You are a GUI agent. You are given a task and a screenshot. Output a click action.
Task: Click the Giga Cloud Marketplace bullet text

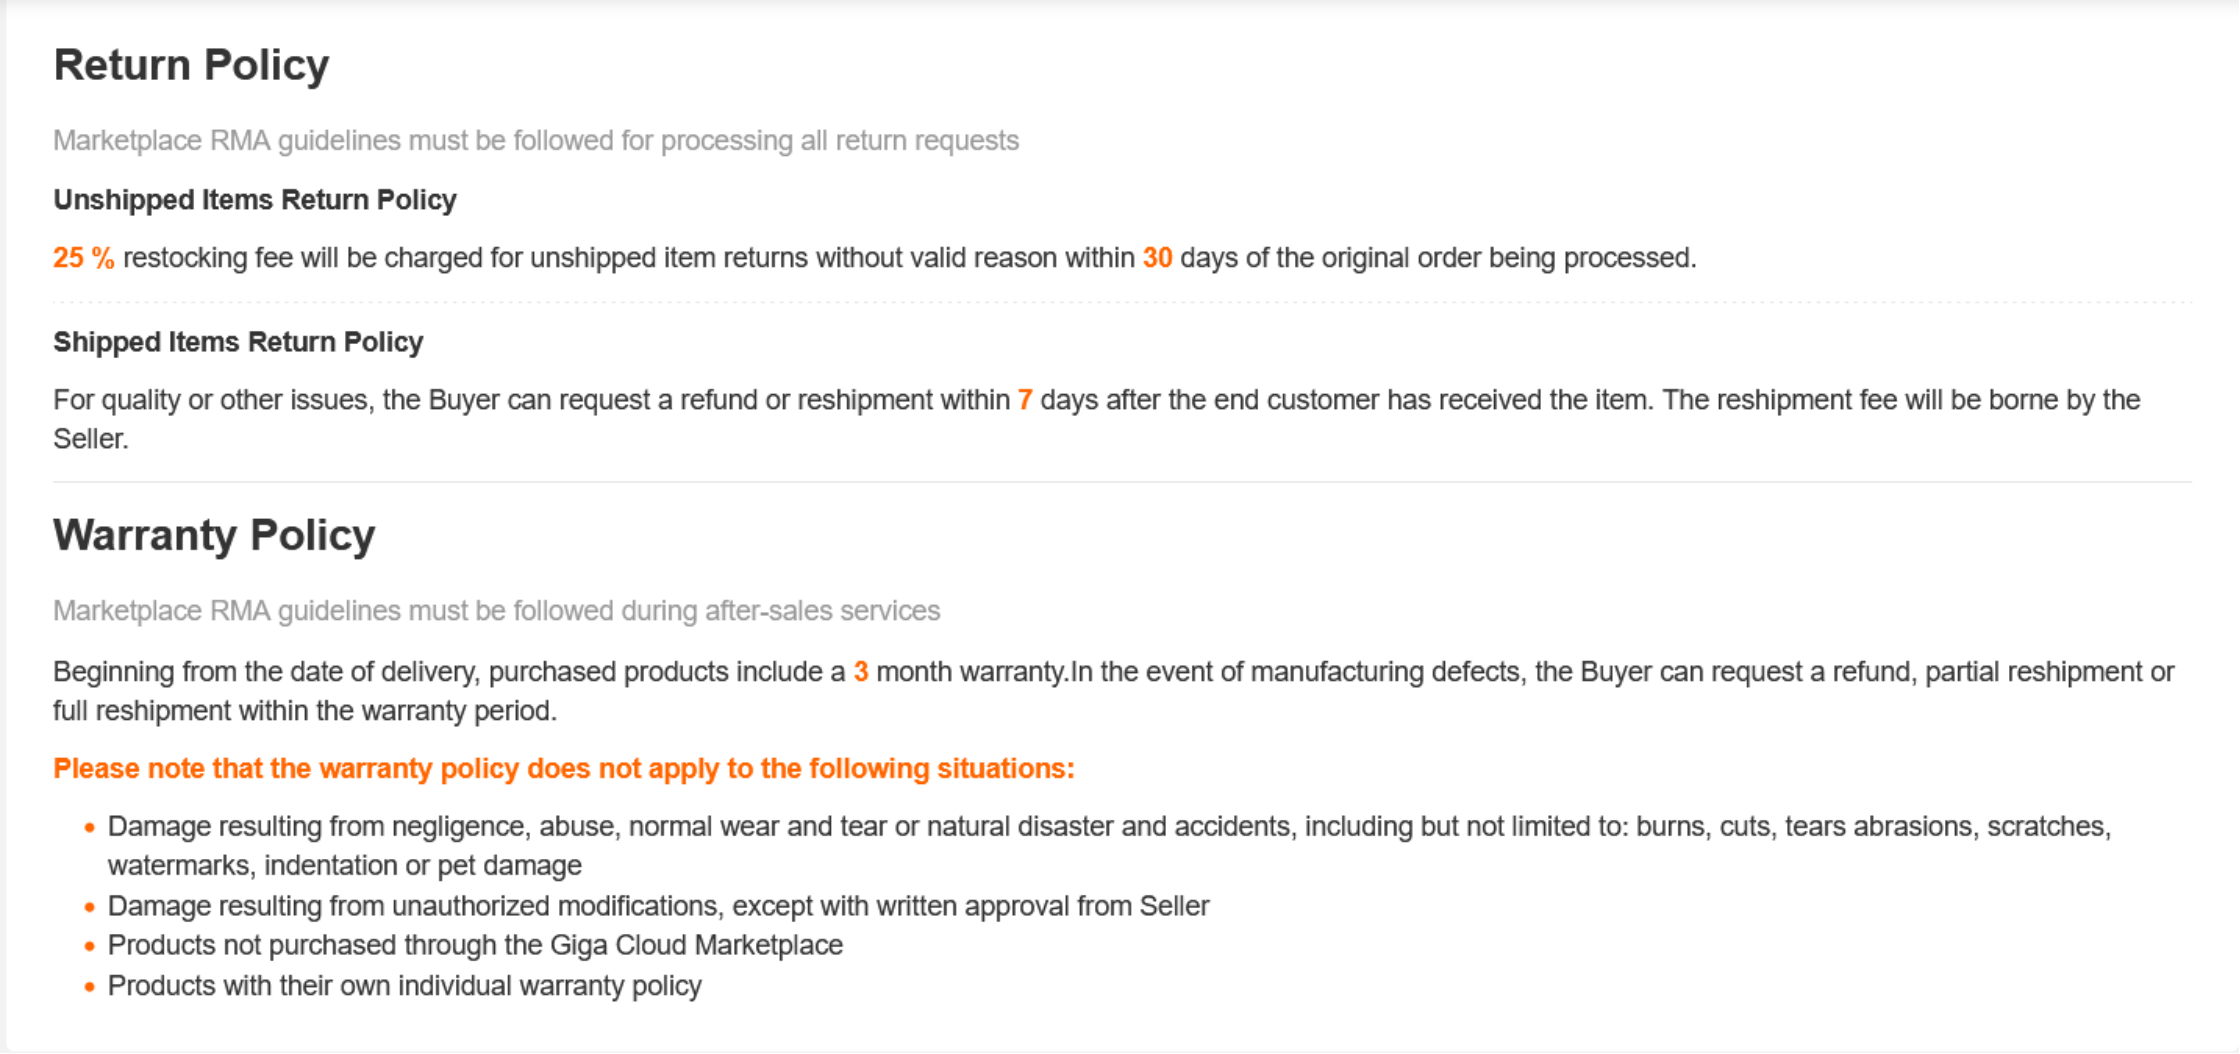coord(475,945)
